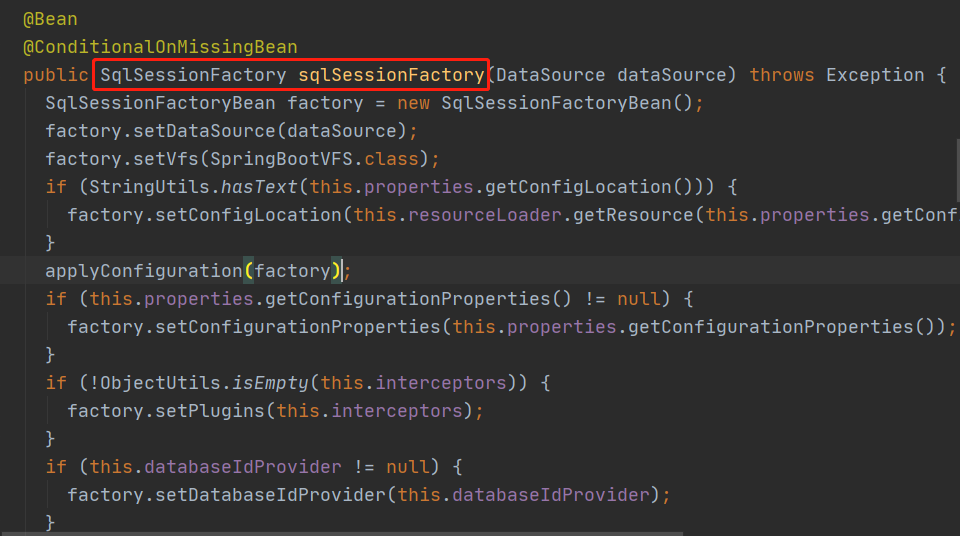Click the @Bean annotation
Screen dimensions: 960x536
click(50, 19)
